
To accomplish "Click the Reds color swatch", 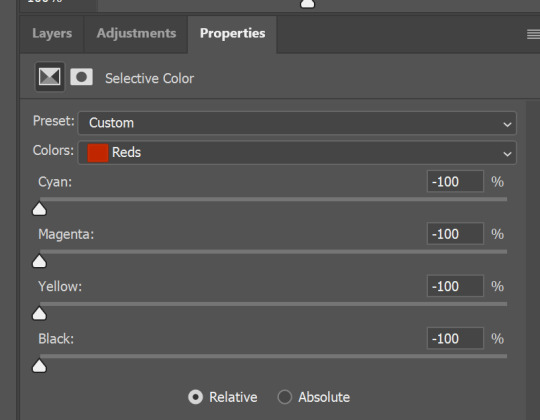I will pos(98,153).
